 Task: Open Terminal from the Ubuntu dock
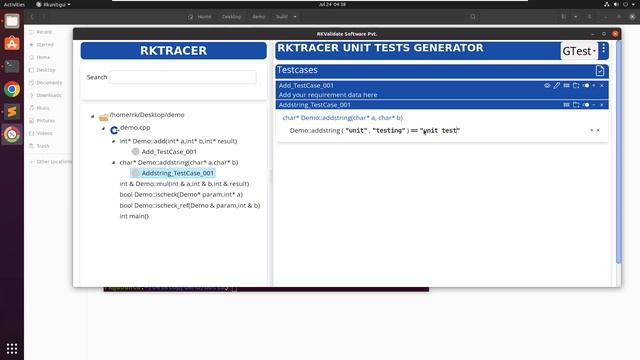(12, 66)
